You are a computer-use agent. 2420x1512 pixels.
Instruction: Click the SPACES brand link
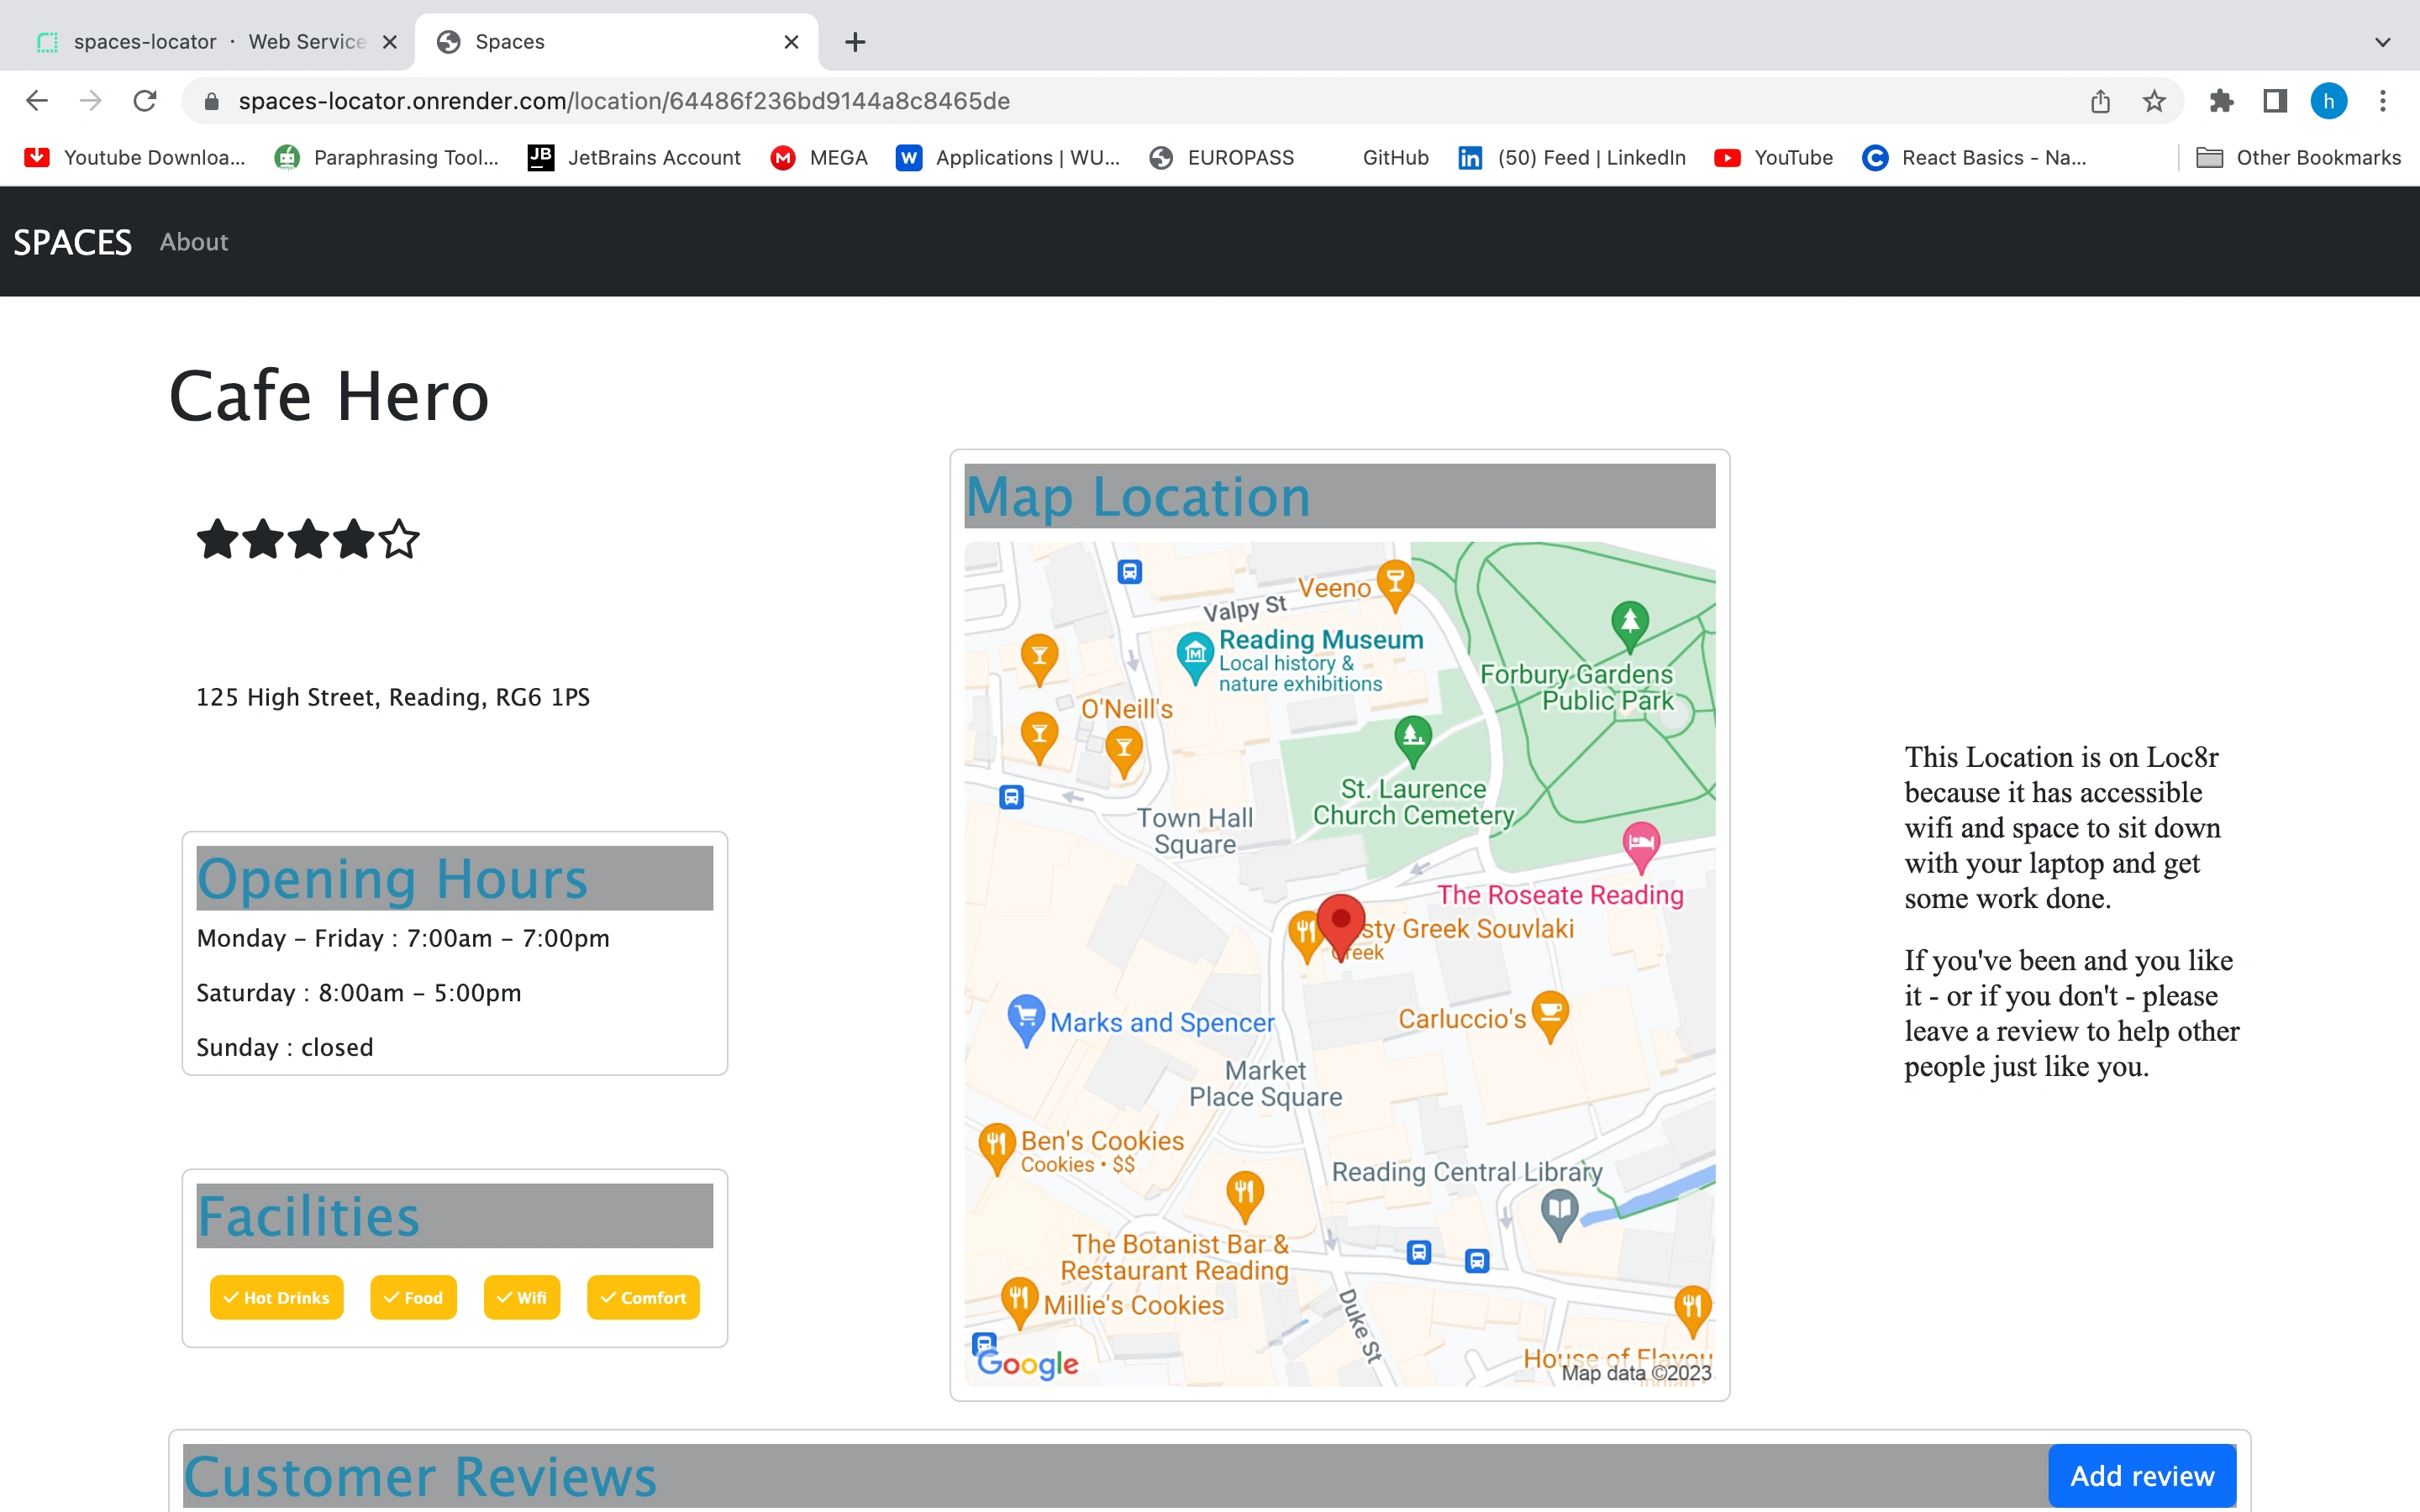pyautogui.click(x=72, y=242)
